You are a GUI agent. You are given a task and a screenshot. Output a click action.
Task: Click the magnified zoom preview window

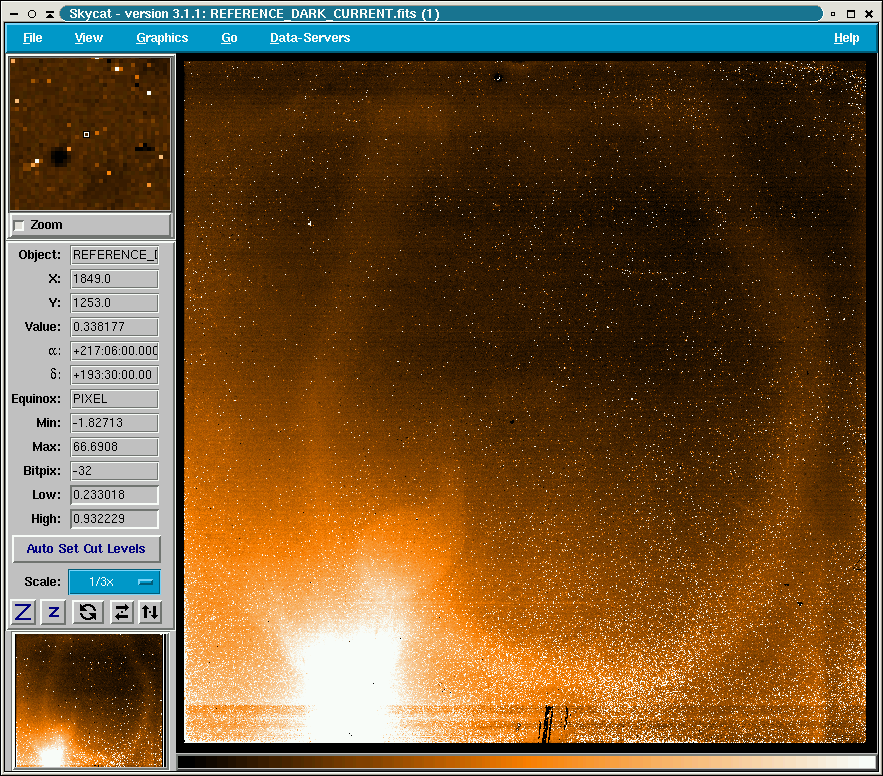[89, 133]
